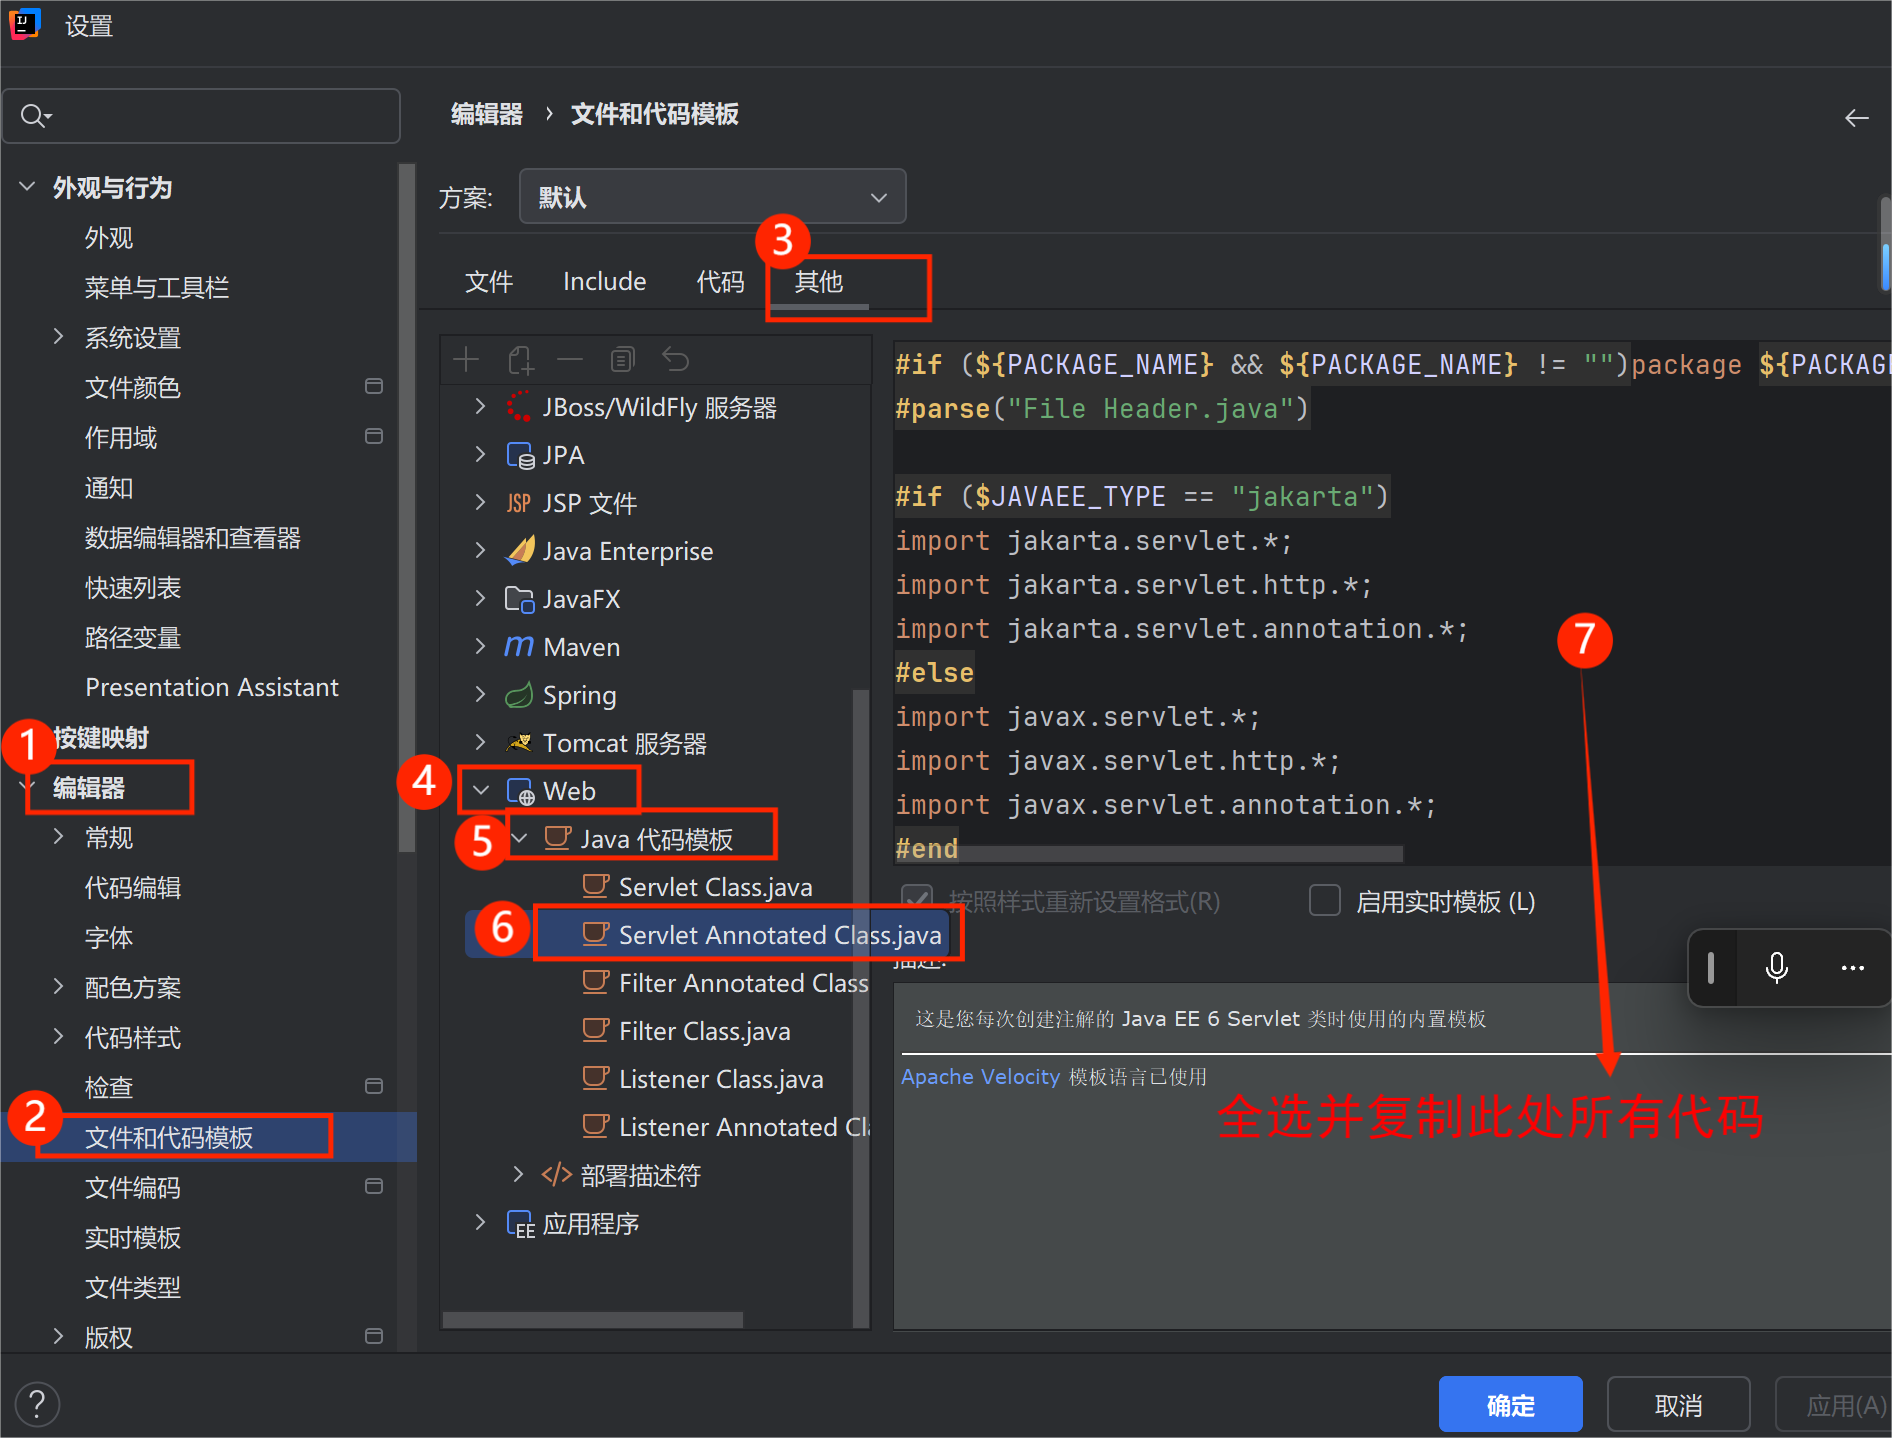Switch to the 代码 tab
Image resolution: width=1892 pixels, height=1438 pixels.
(720, 281)
